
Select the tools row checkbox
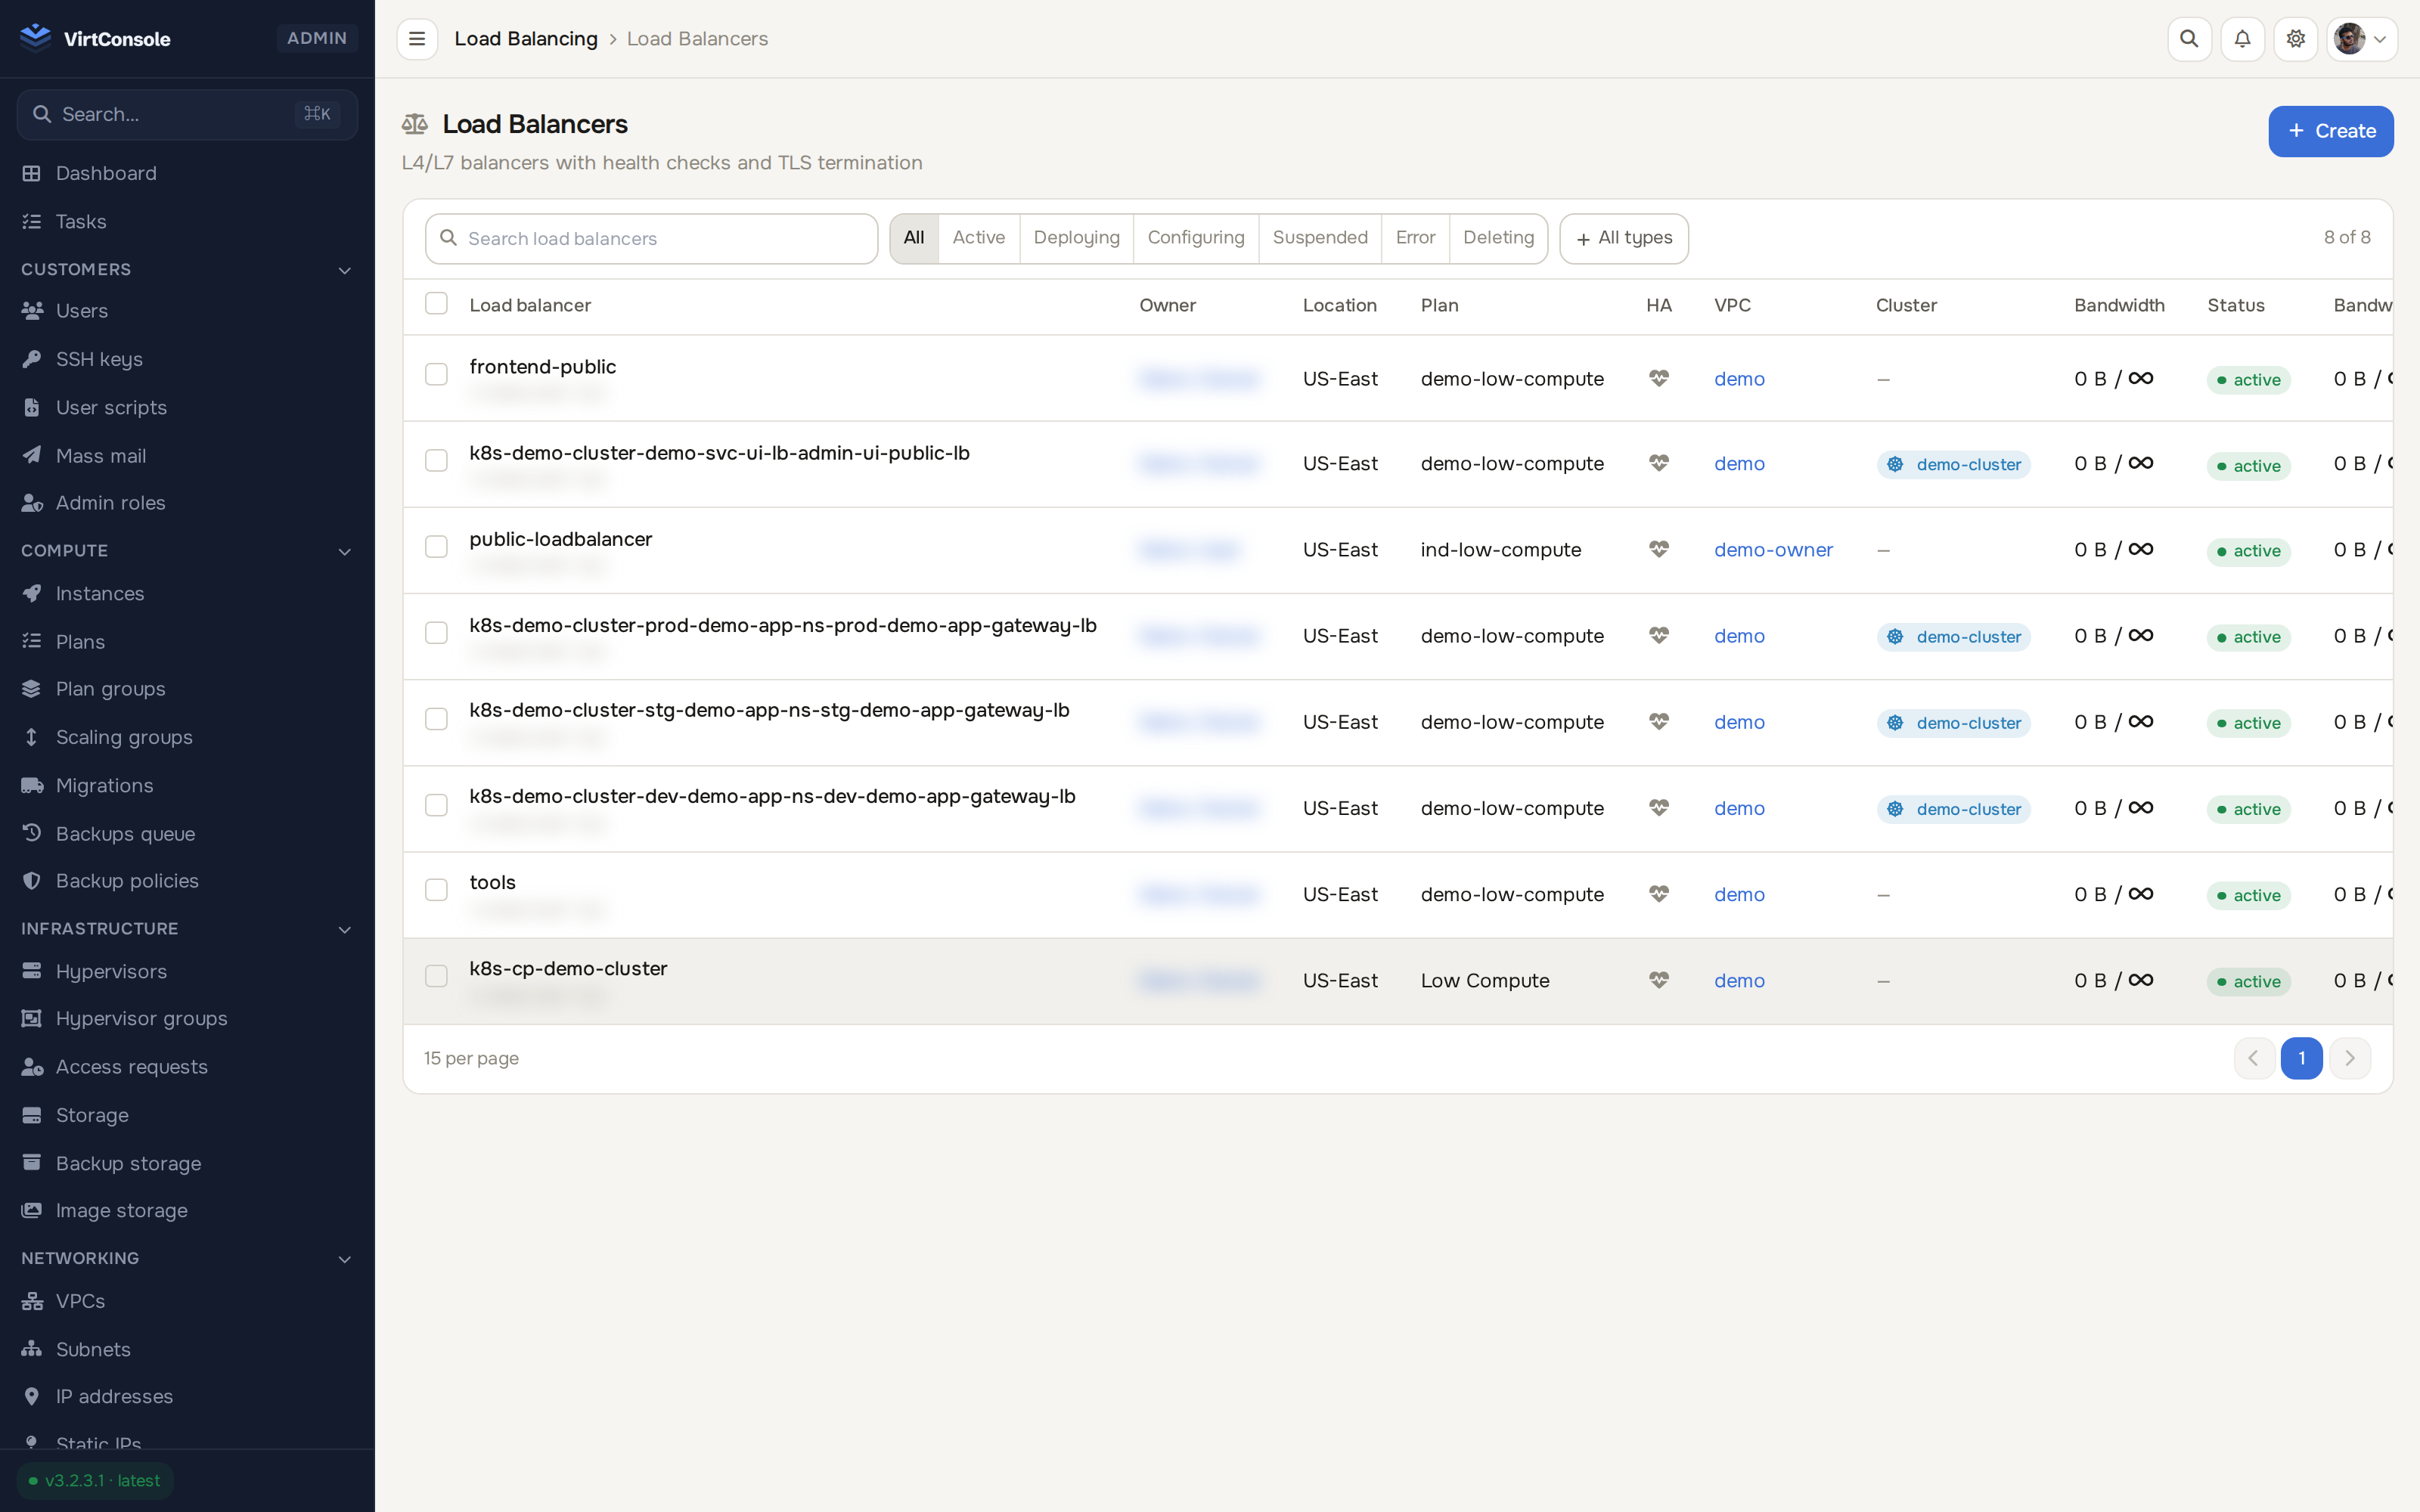(436, 890)
